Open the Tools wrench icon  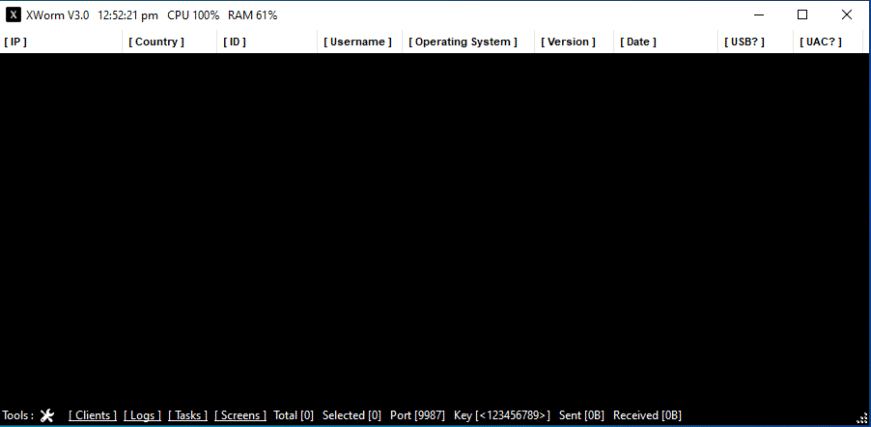tap(47, 415)
